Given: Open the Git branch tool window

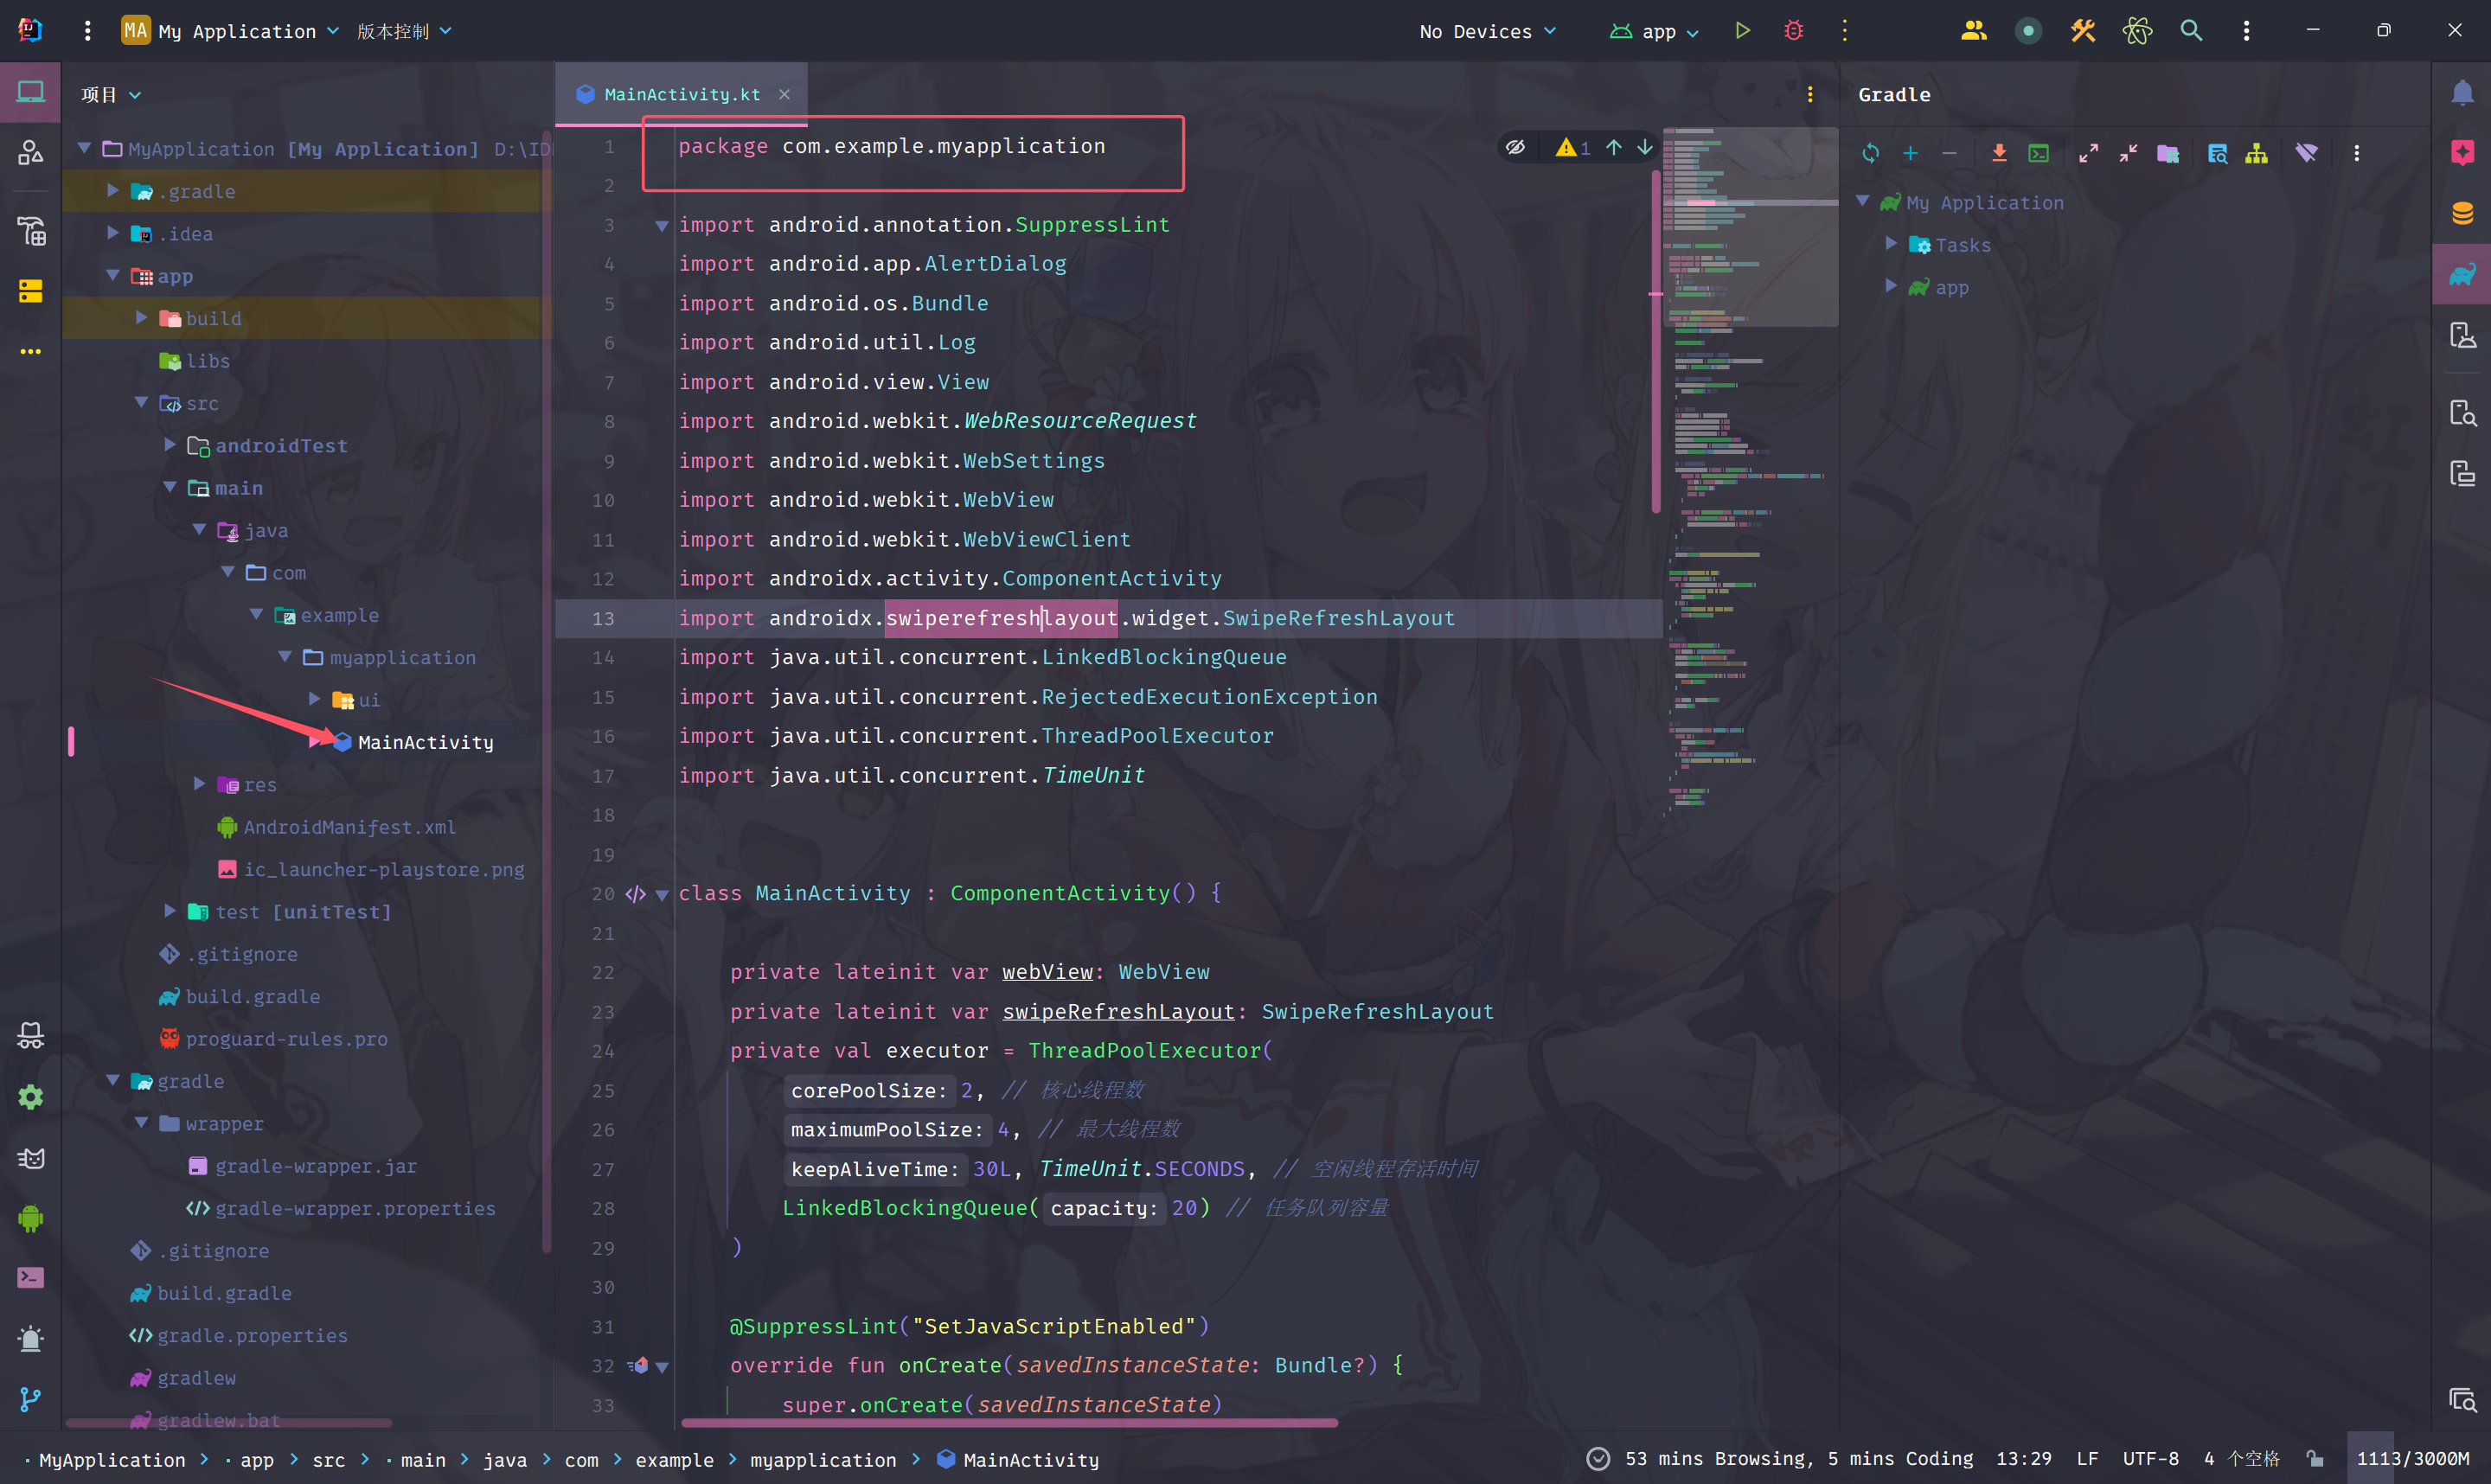Looking at the screenshot, I should pyautogui.click(x=31, y=1399).
